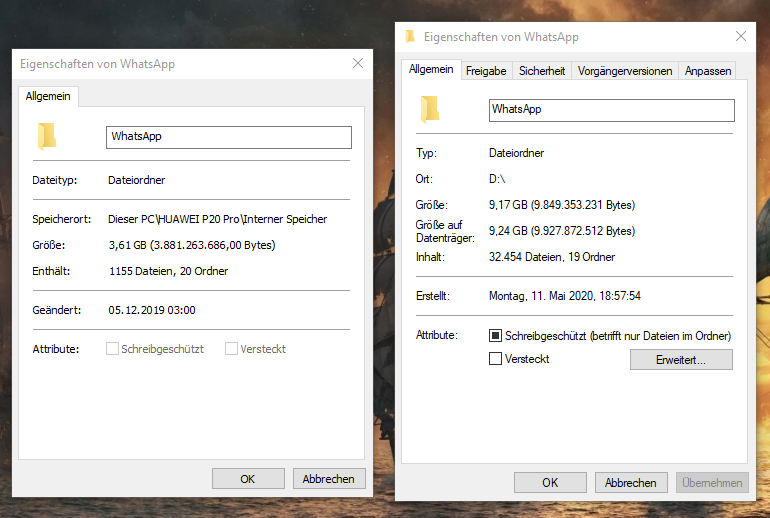Click the WhatsApp name field in right dialog

612,110
